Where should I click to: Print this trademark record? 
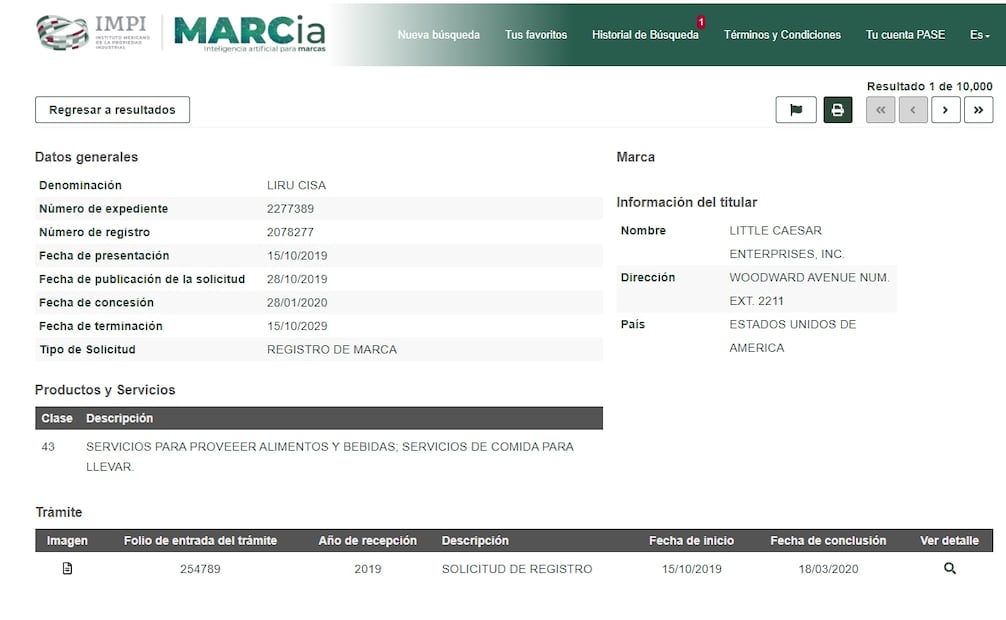(x=837, y=110)
